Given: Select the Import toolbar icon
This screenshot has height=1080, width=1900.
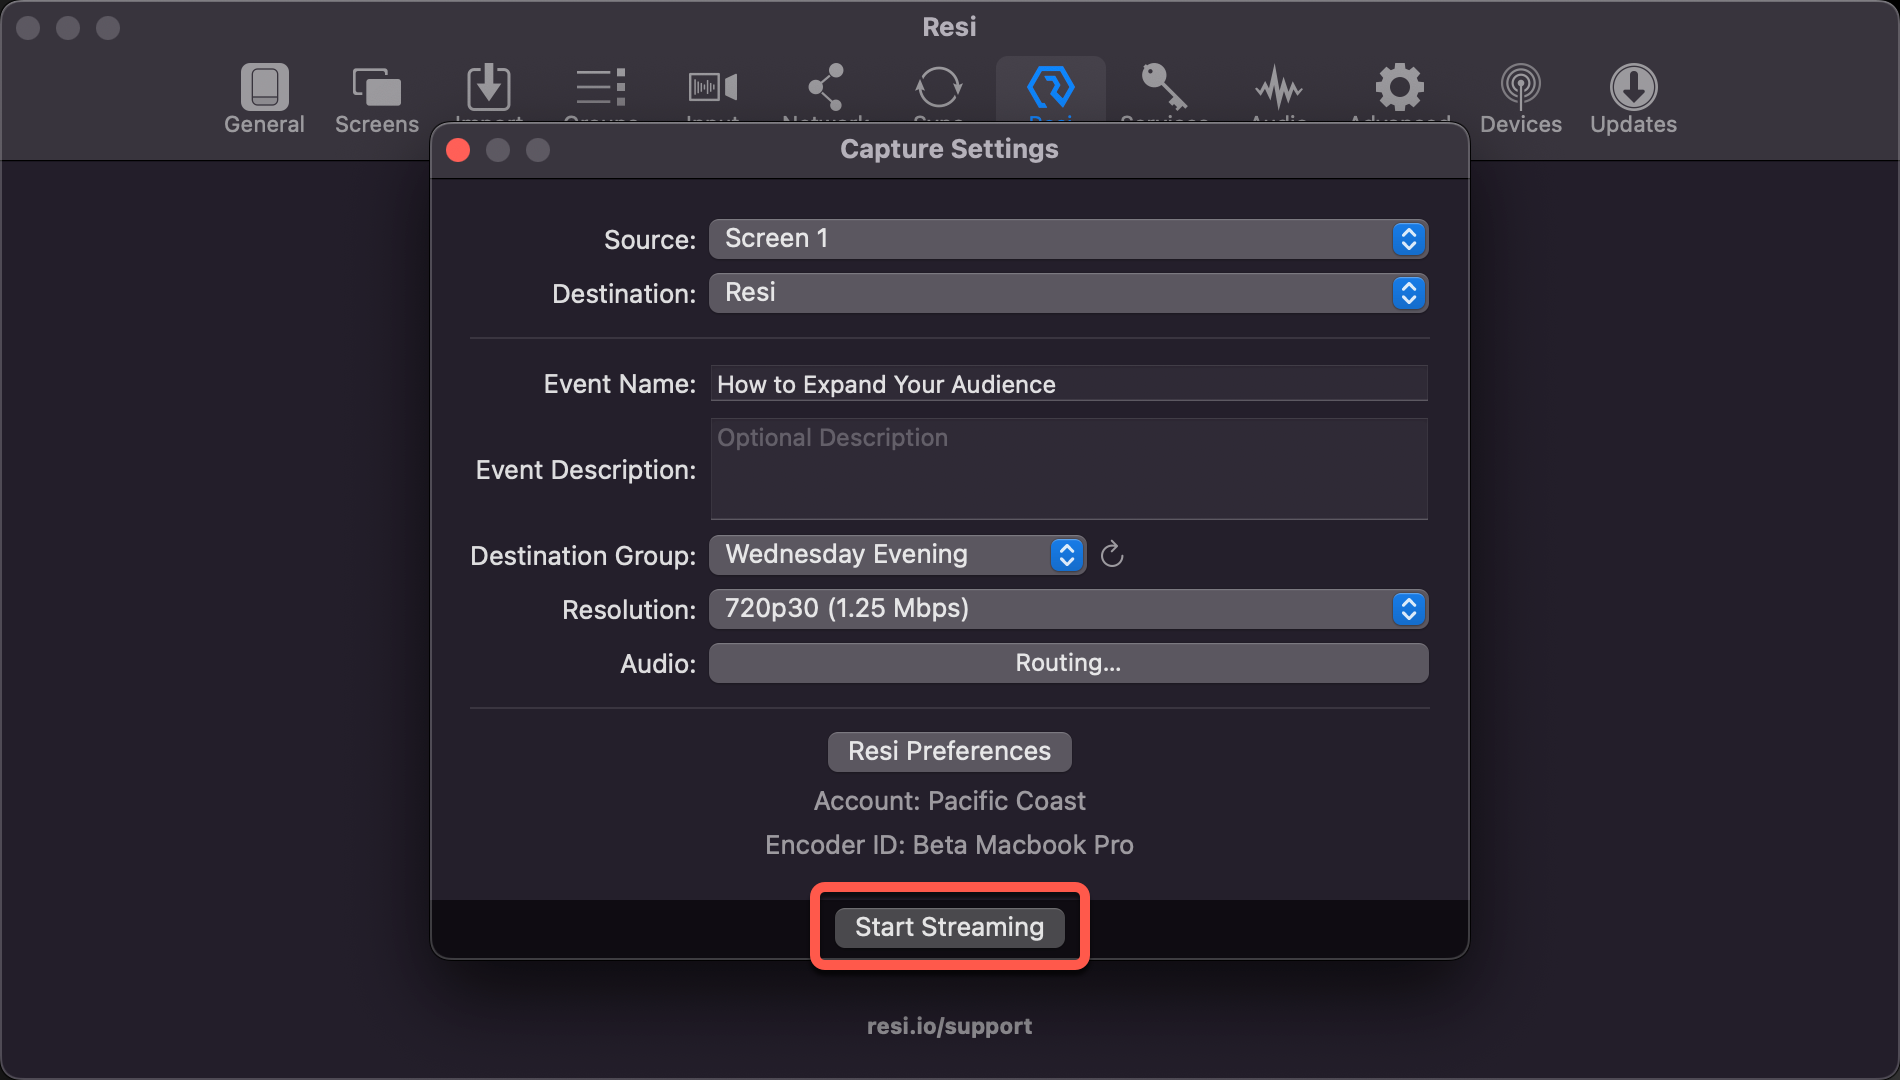Looking at the screenshot, I should click(x=489, y=90).
